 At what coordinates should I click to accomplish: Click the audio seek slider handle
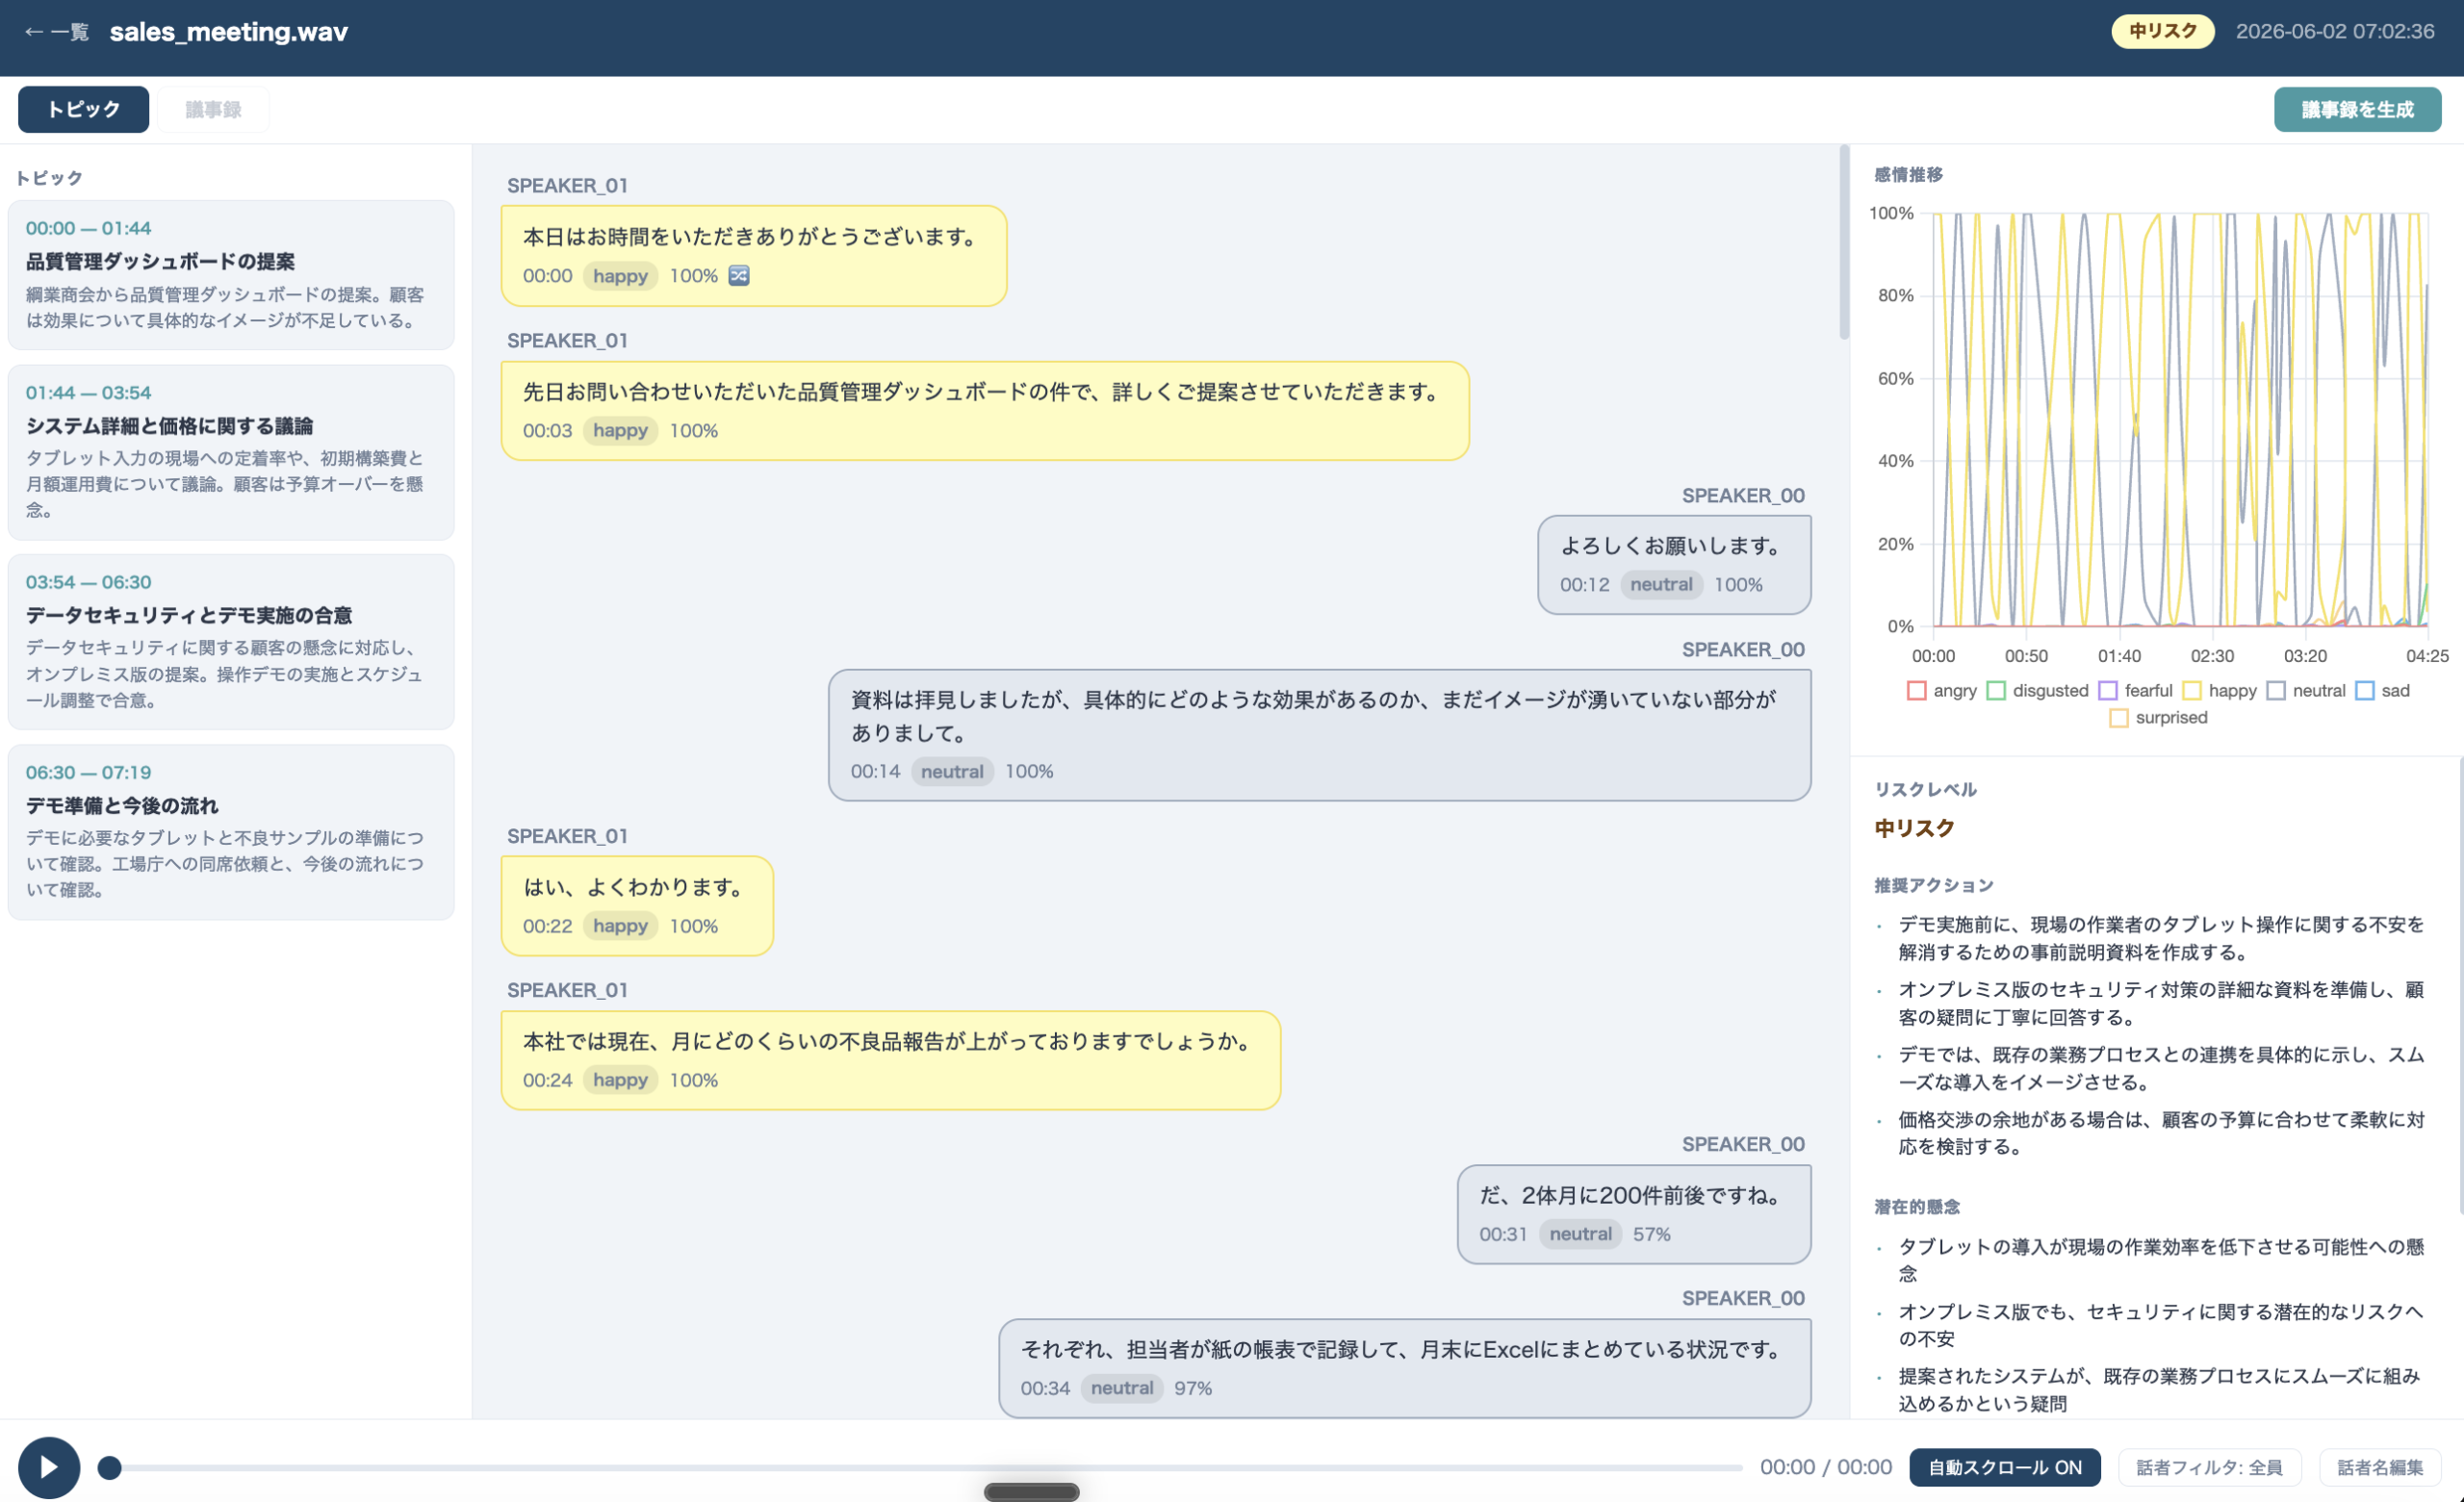[x=110, y=1467]
